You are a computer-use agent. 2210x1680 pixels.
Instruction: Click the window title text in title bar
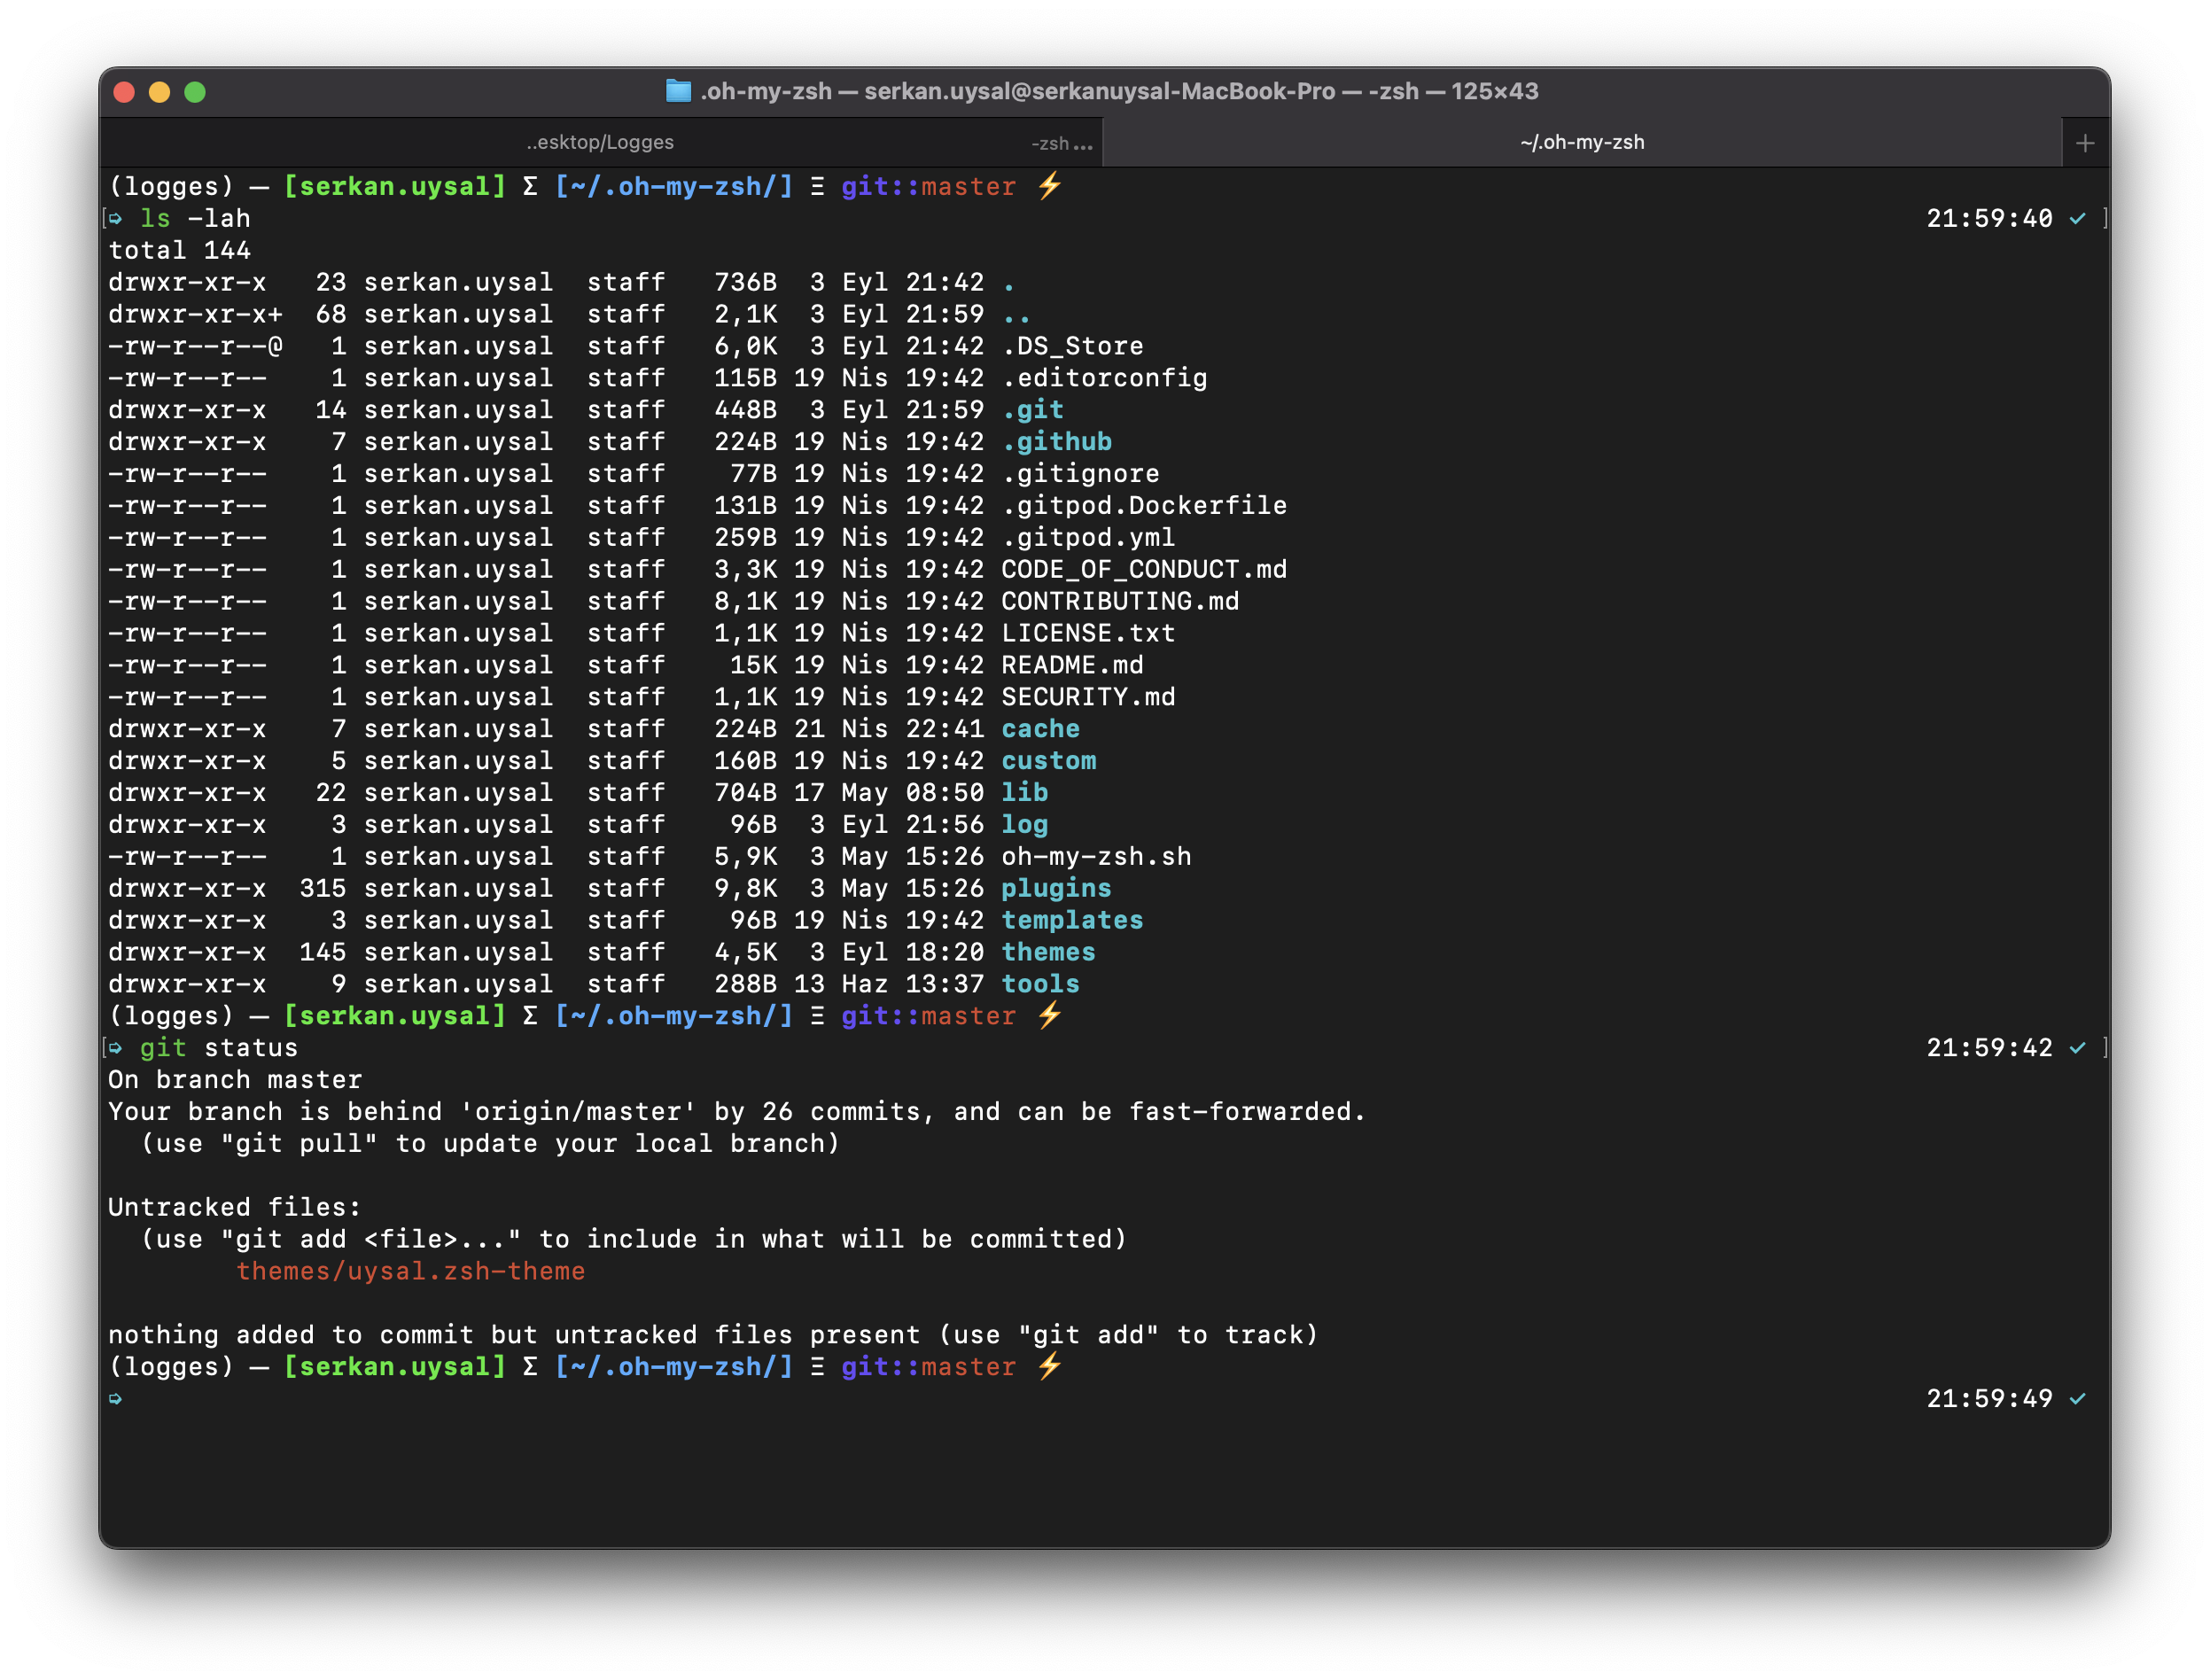click(x=1119, y=91)
